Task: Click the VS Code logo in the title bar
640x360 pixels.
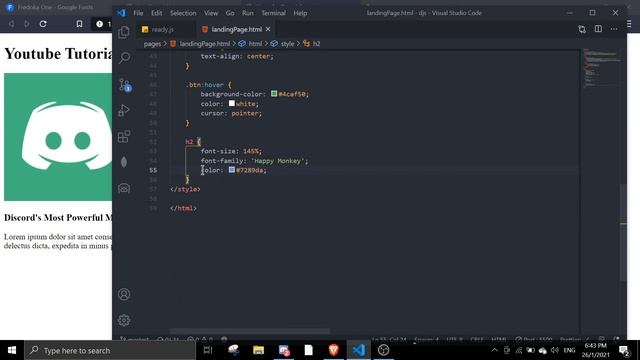Action: 121,13
